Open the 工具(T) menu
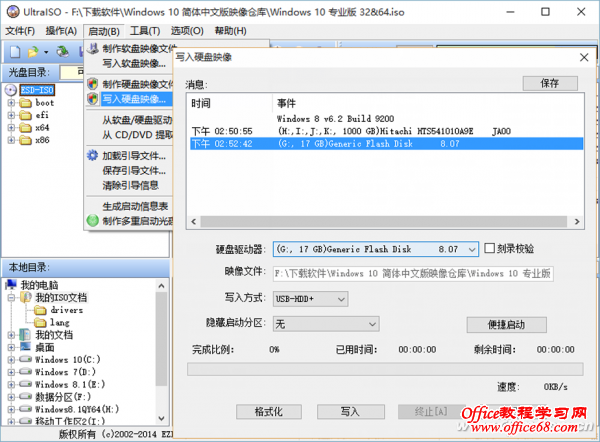The height and width of the screenshot is (442, 600). pos(145,31)
